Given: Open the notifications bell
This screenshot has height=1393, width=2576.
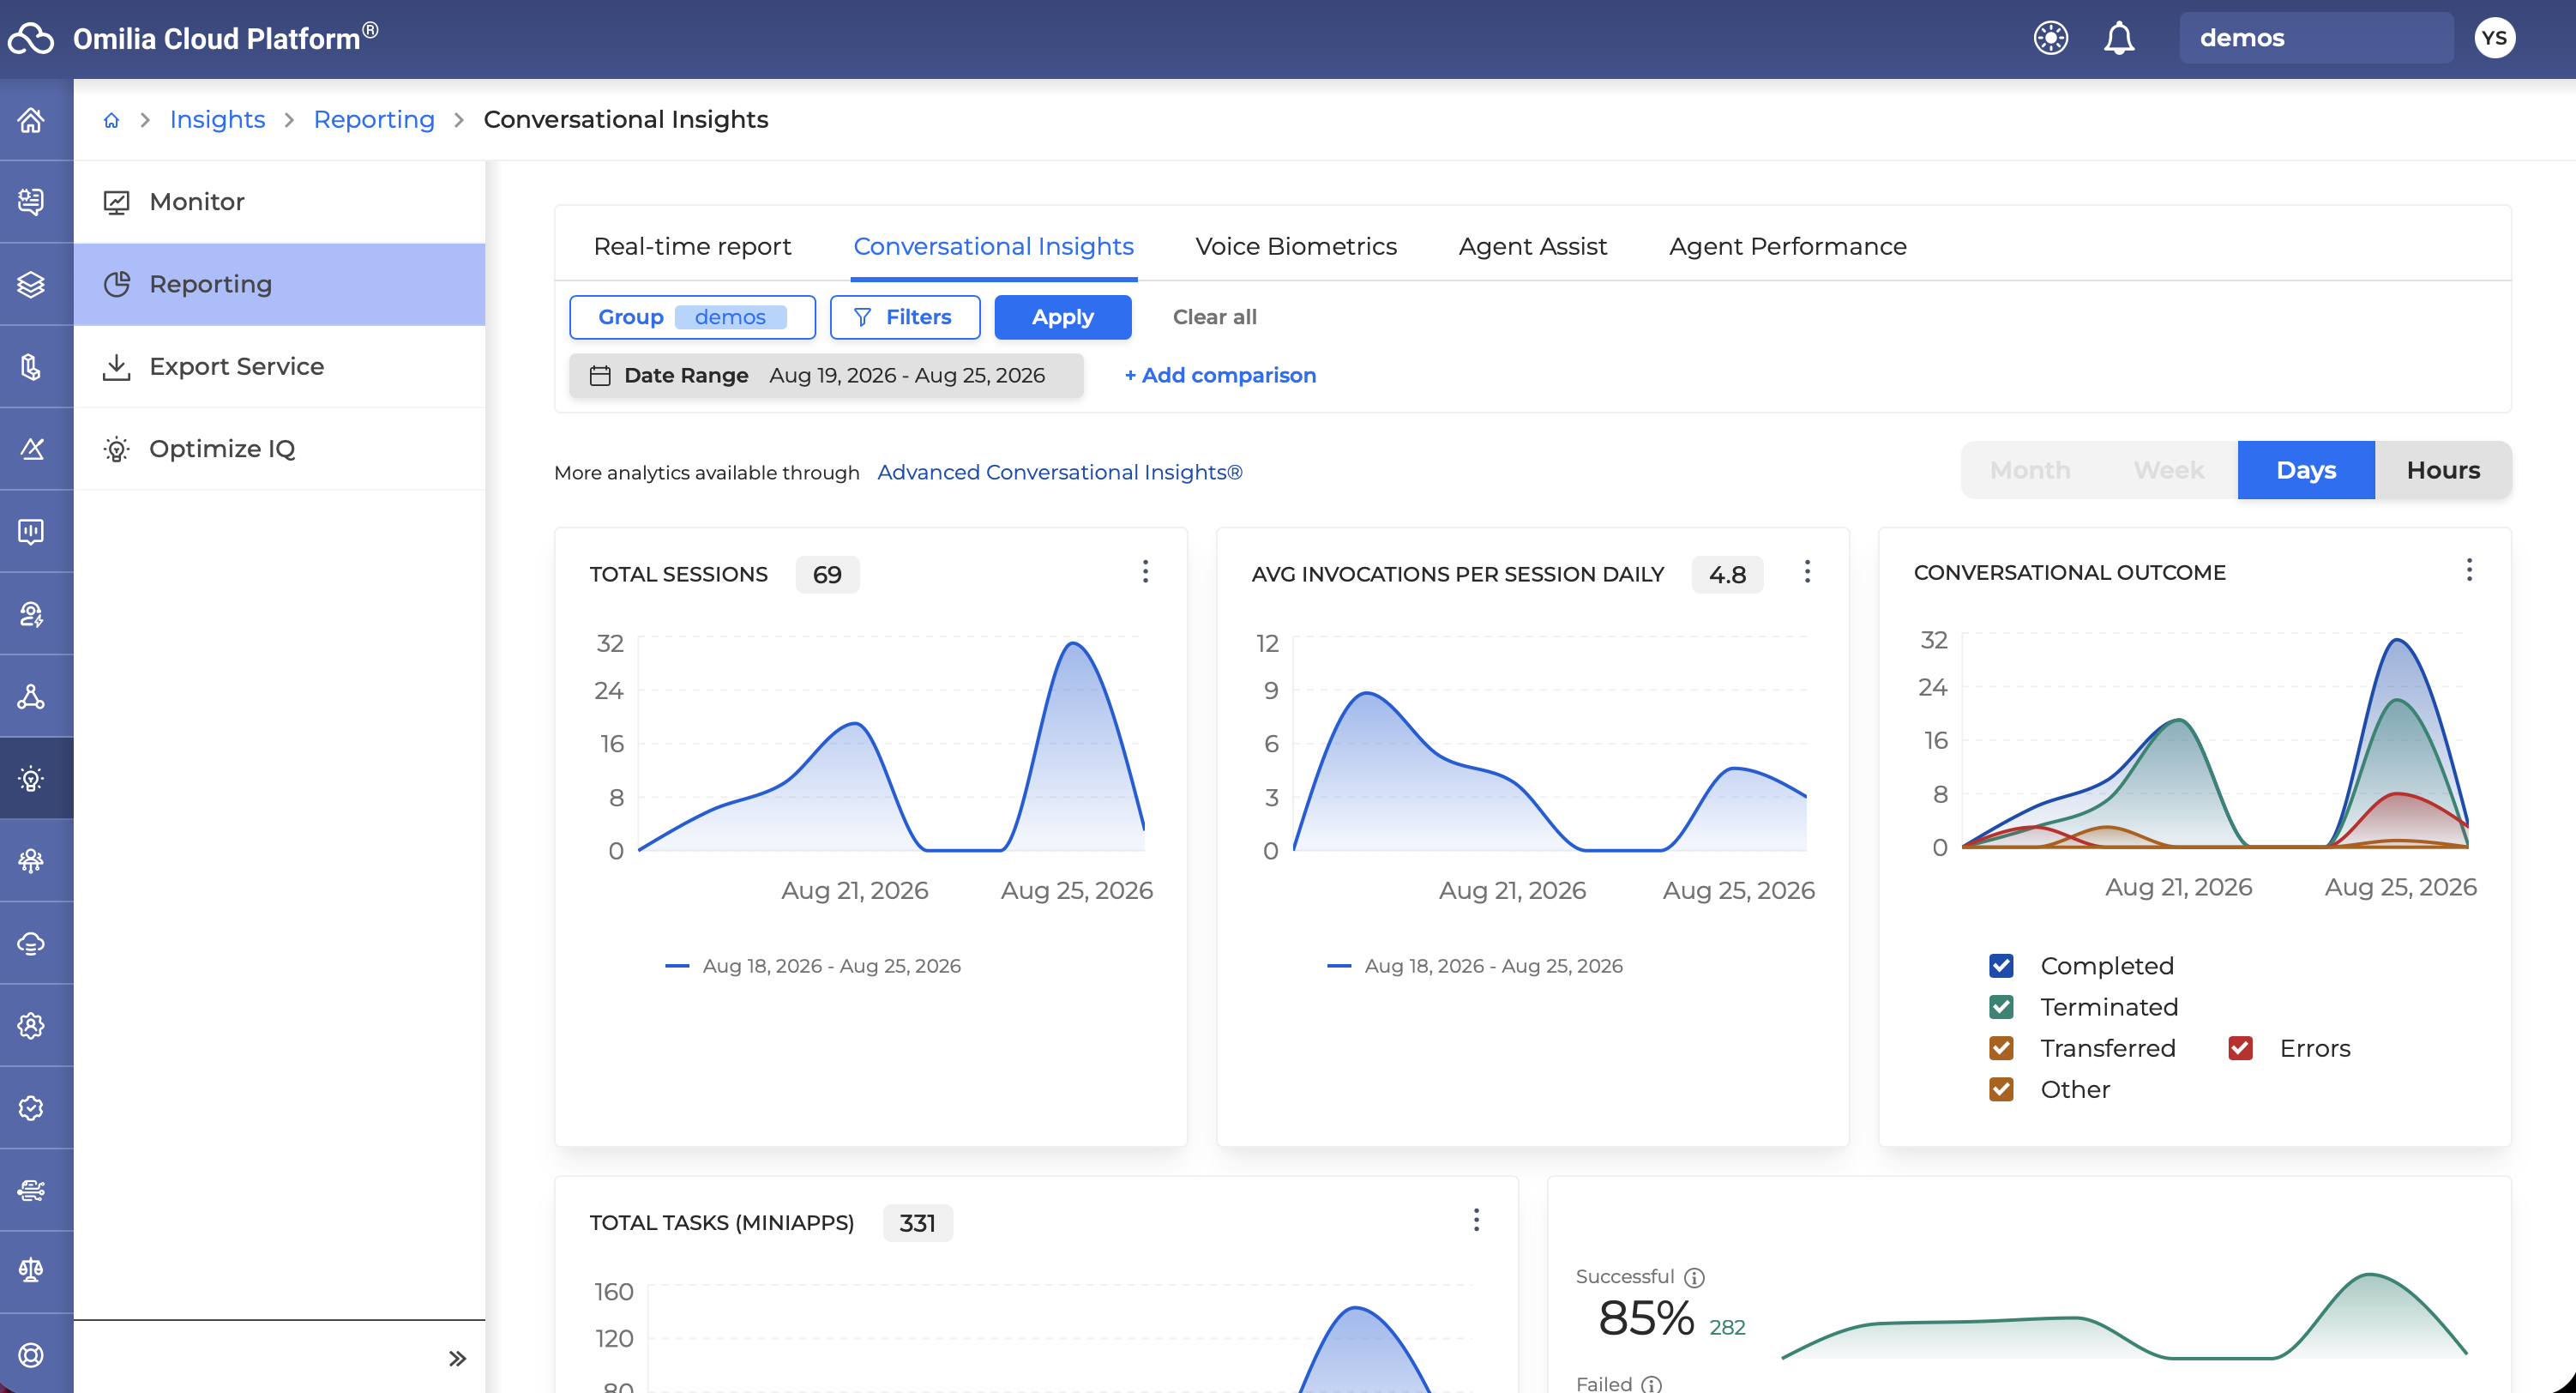Looking at the screenshot, I should click(x=2119, y=38).
